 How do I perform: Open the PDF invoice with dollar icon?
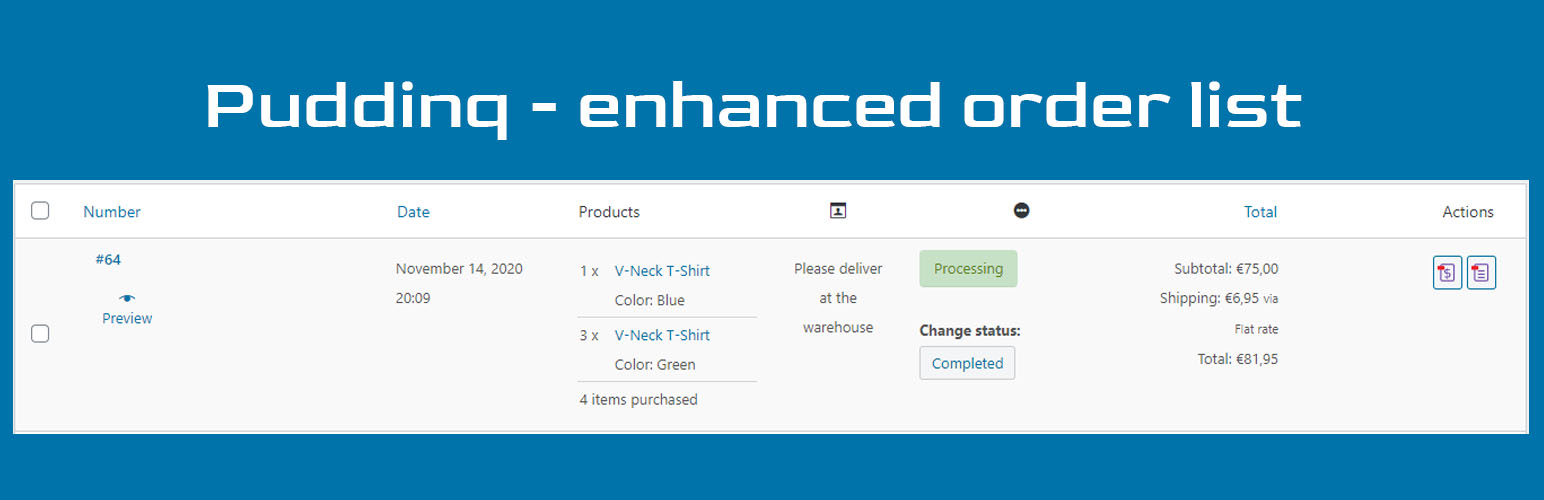(x=1447, y=273)
